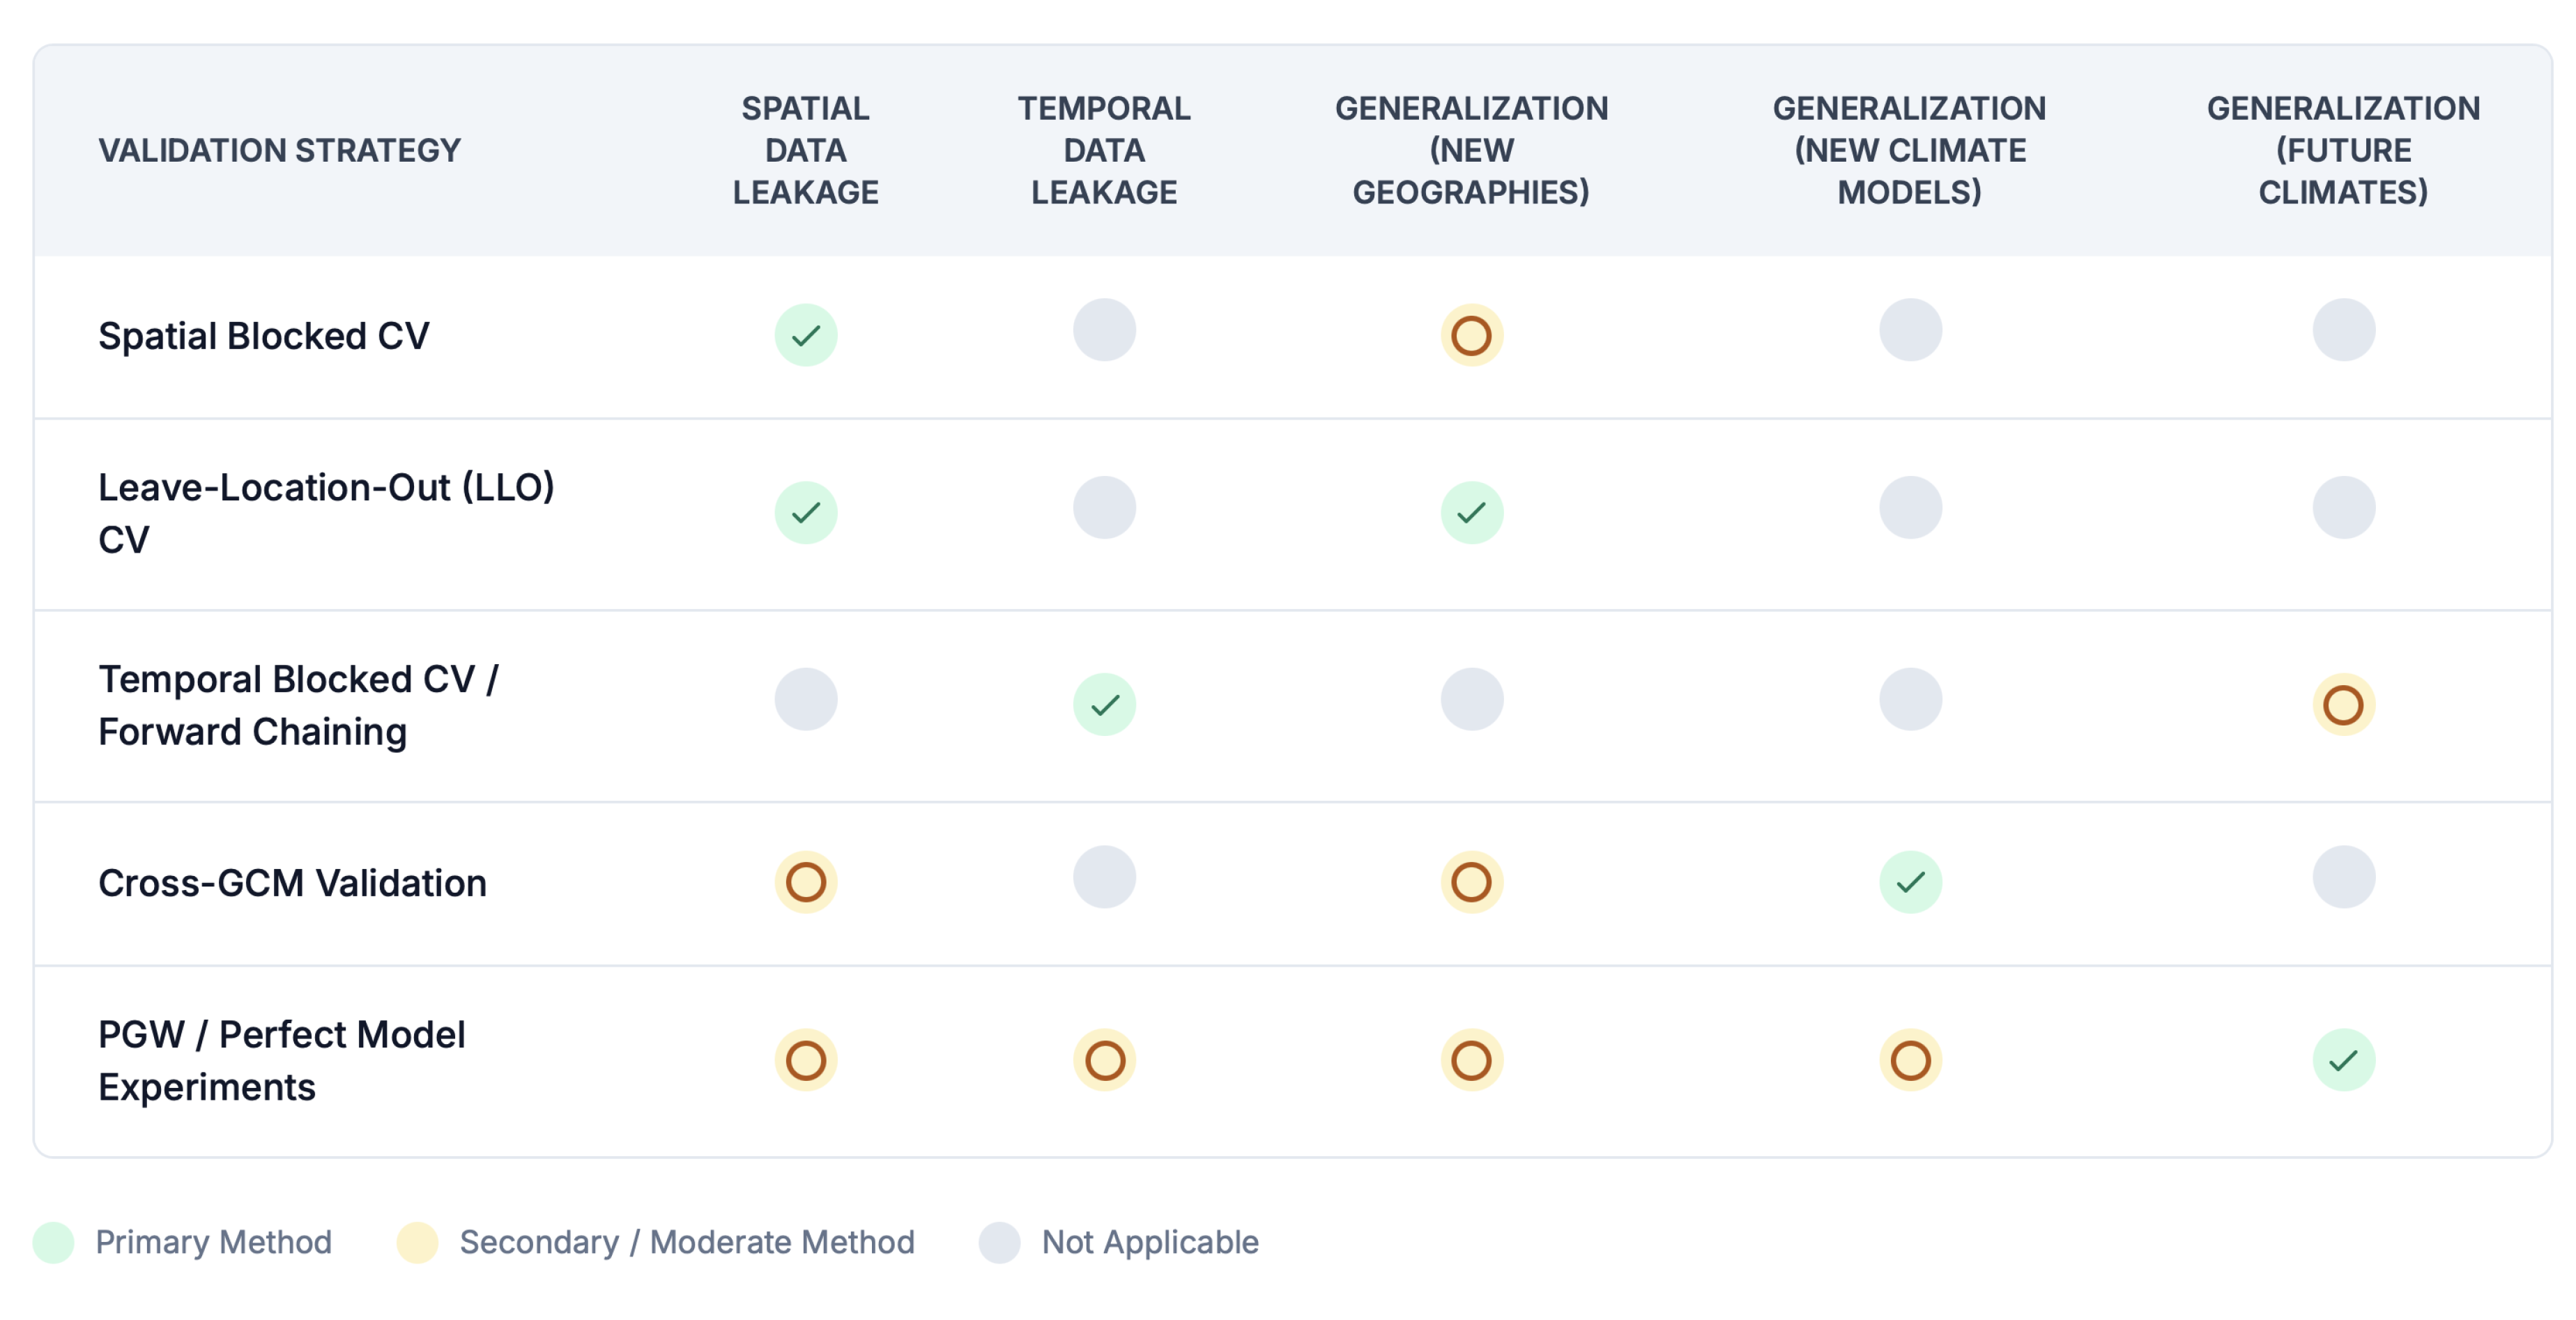Click gray dot for Spatial Blocked CV temporal leakage

[1104, 330]
